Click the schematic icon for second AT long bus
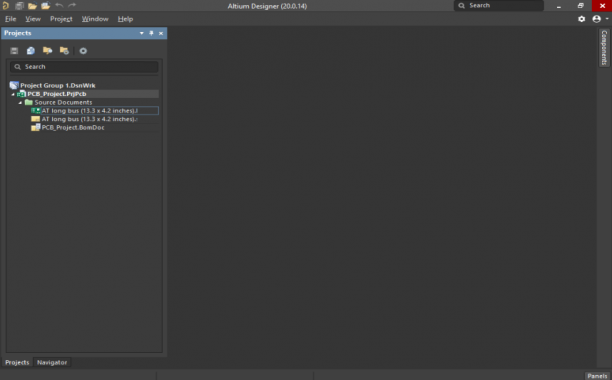Viewport: 612px width, 380px height. 36,119
